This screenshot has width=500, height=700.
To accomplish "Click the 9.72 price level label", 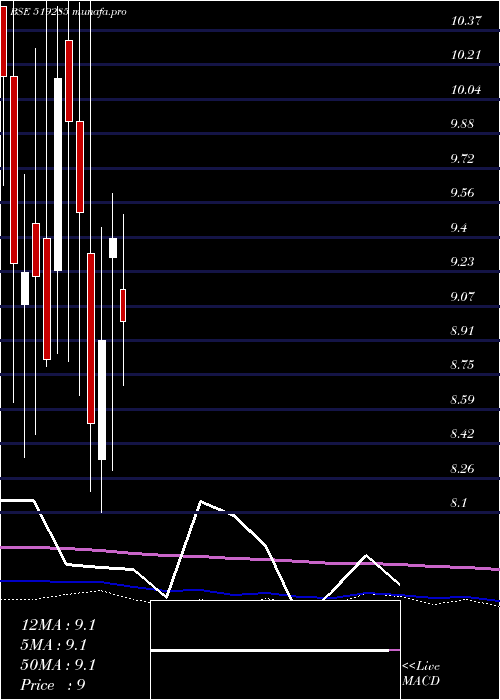I will (x=462, y=158).
